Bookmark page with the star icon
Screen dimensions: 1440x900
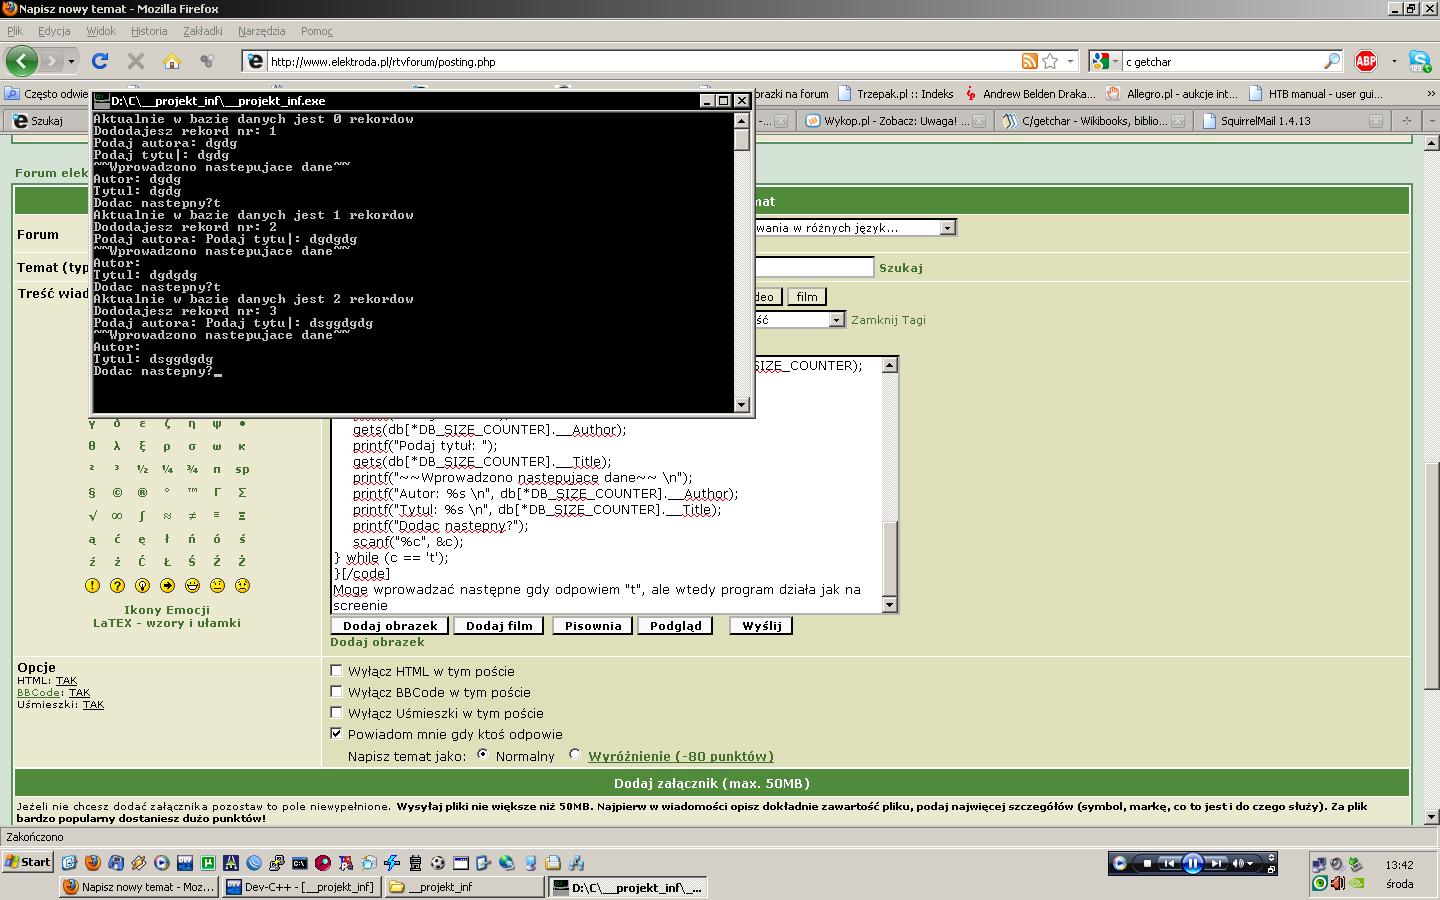click(1050, 61)
